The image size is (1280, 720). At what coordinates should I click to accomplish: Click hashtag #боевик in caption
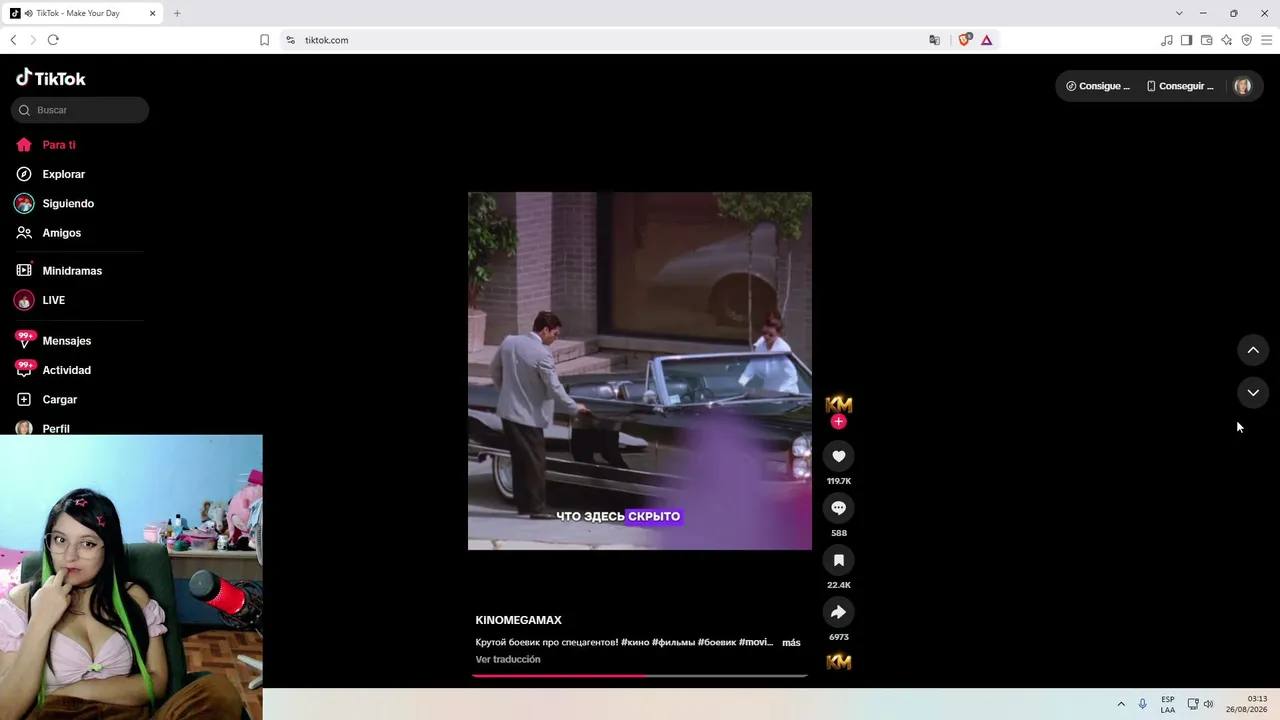[x=717, y=642]
